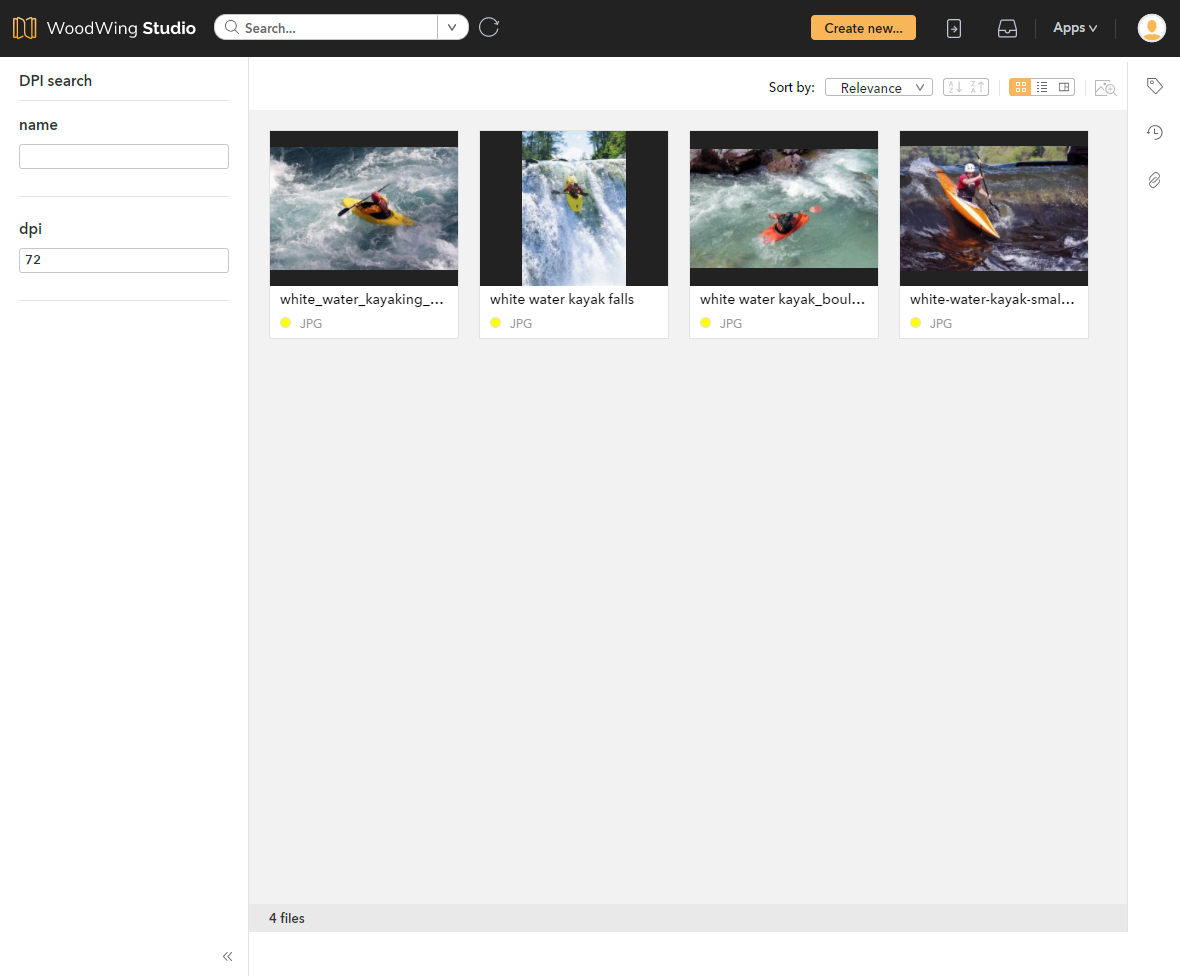1180x976 pixels.
Task: Expand the search field dropdown arrow
Action: coord(452,27)
